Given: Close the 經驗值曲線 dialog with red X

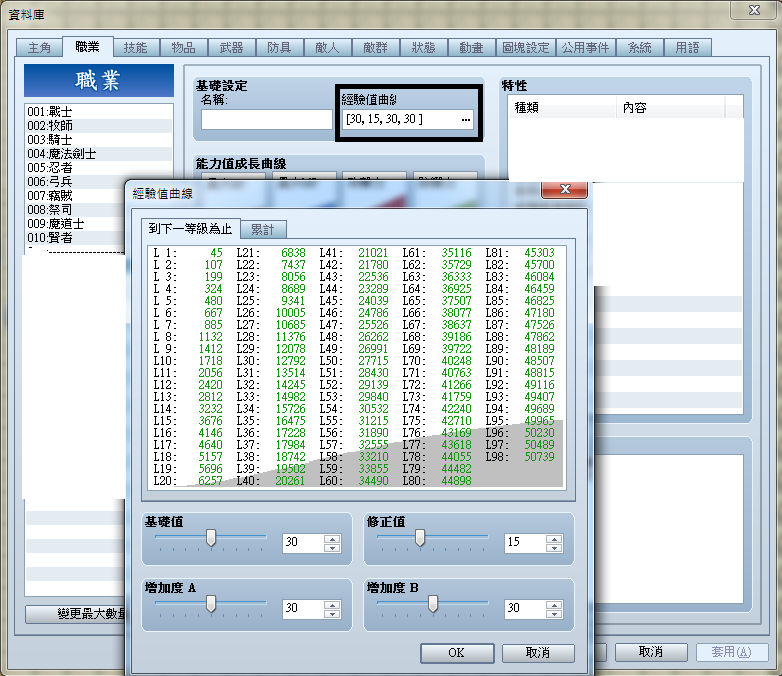Looking at the screenshot, I should click(x=565, y=189).
